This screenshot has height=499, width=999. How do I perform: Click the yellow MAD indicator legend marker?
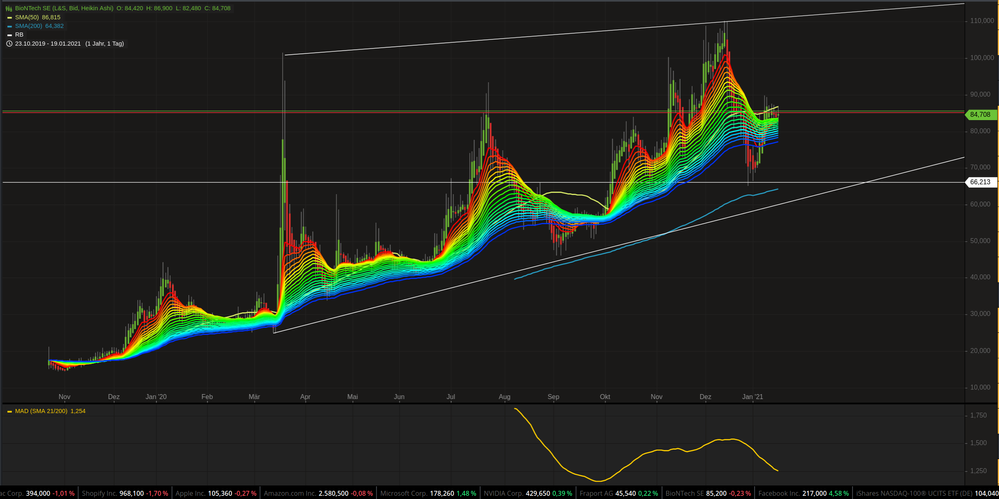[8, 410]
